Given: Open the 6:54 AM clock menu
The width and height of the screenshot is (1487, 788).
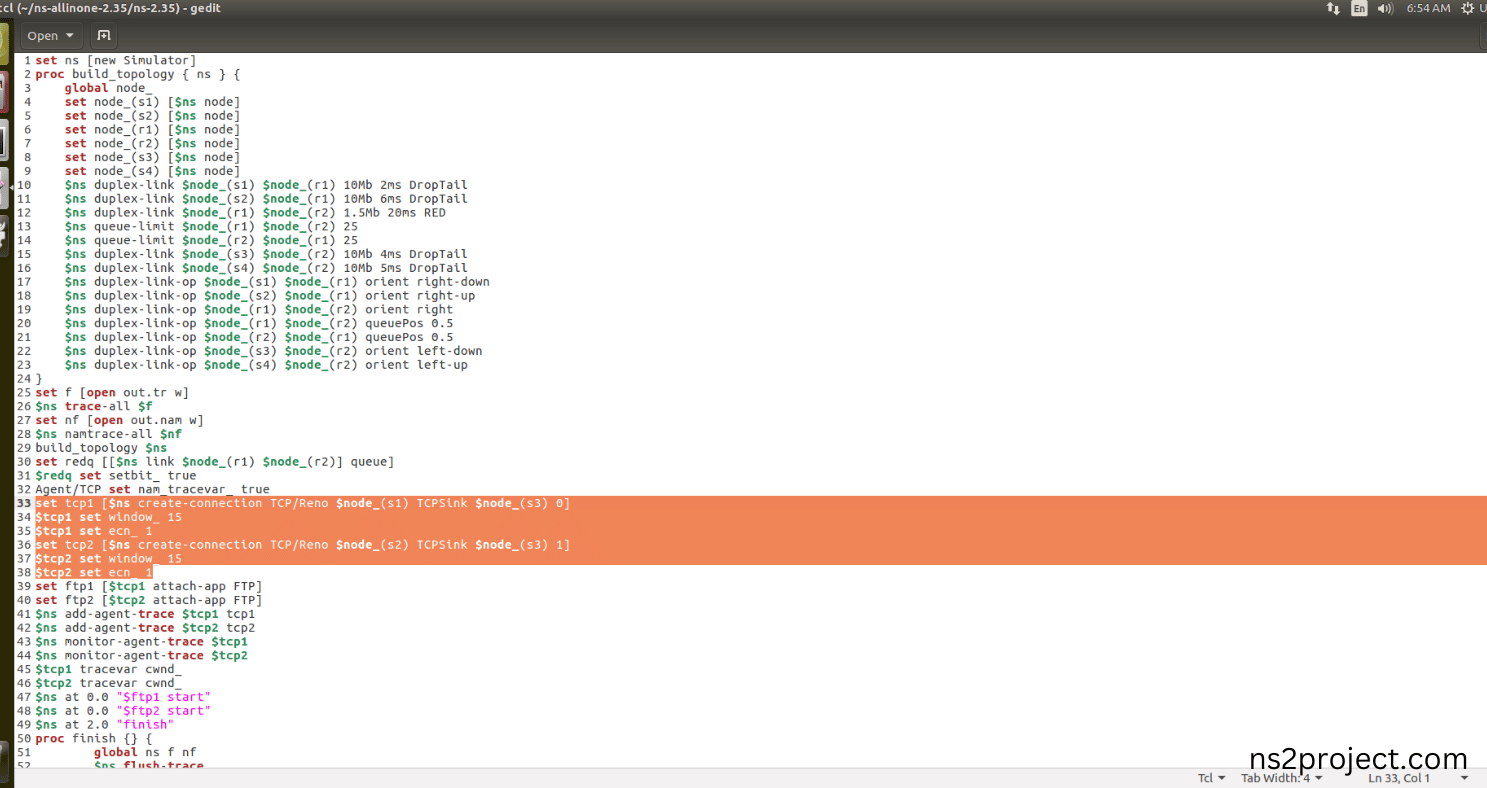Looking at the screenshot, I should click(1428, 8).
